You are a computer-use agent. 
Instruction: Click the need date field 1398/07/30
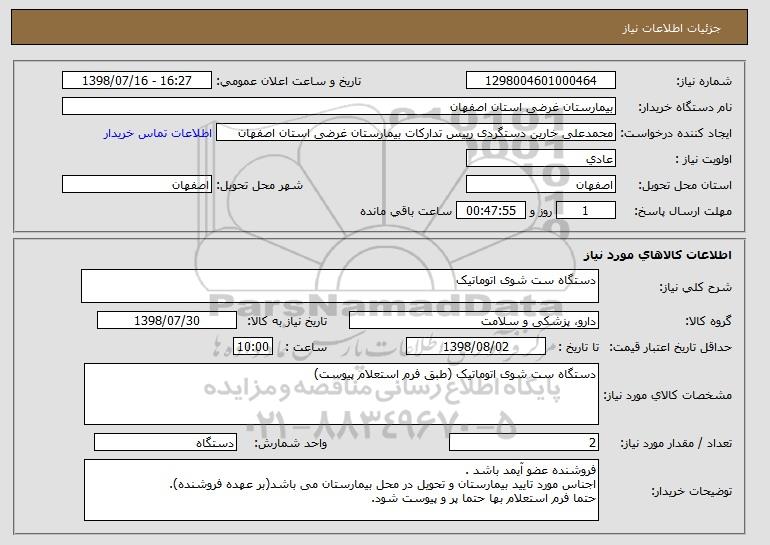tap(167, 321)
